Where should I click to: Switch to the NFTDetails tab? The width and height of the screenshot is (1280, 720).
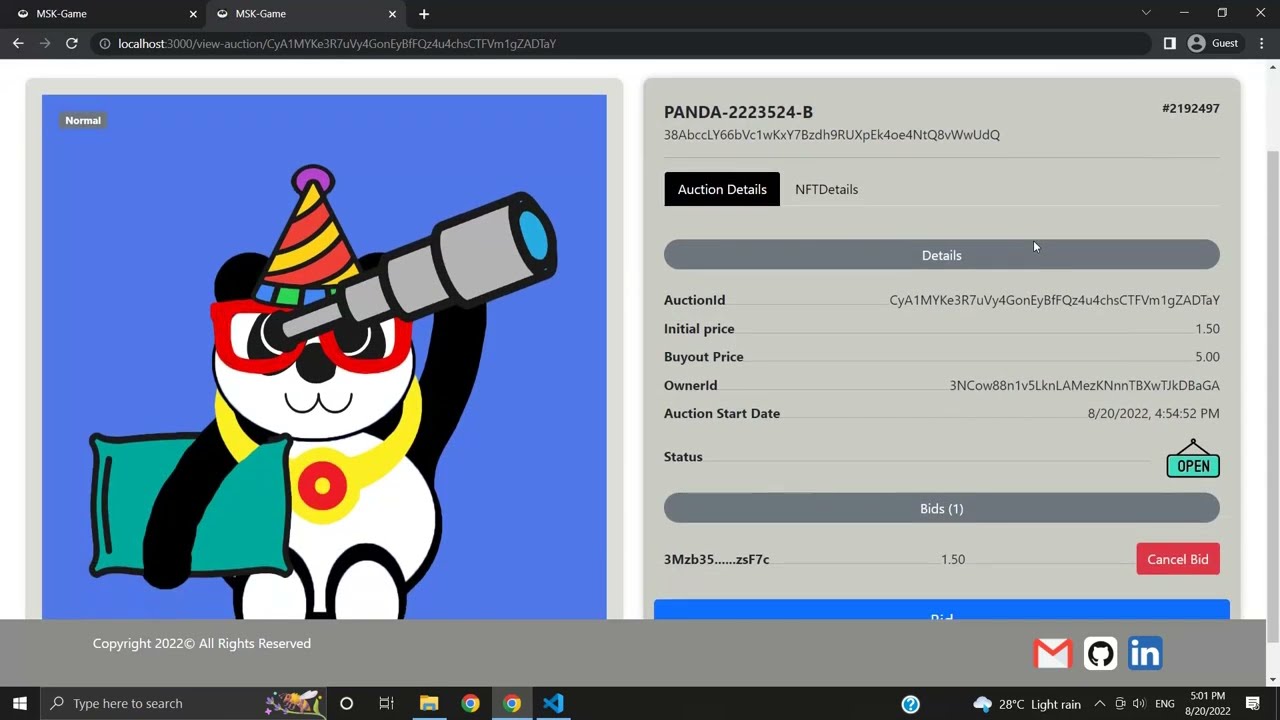(826, 189)
